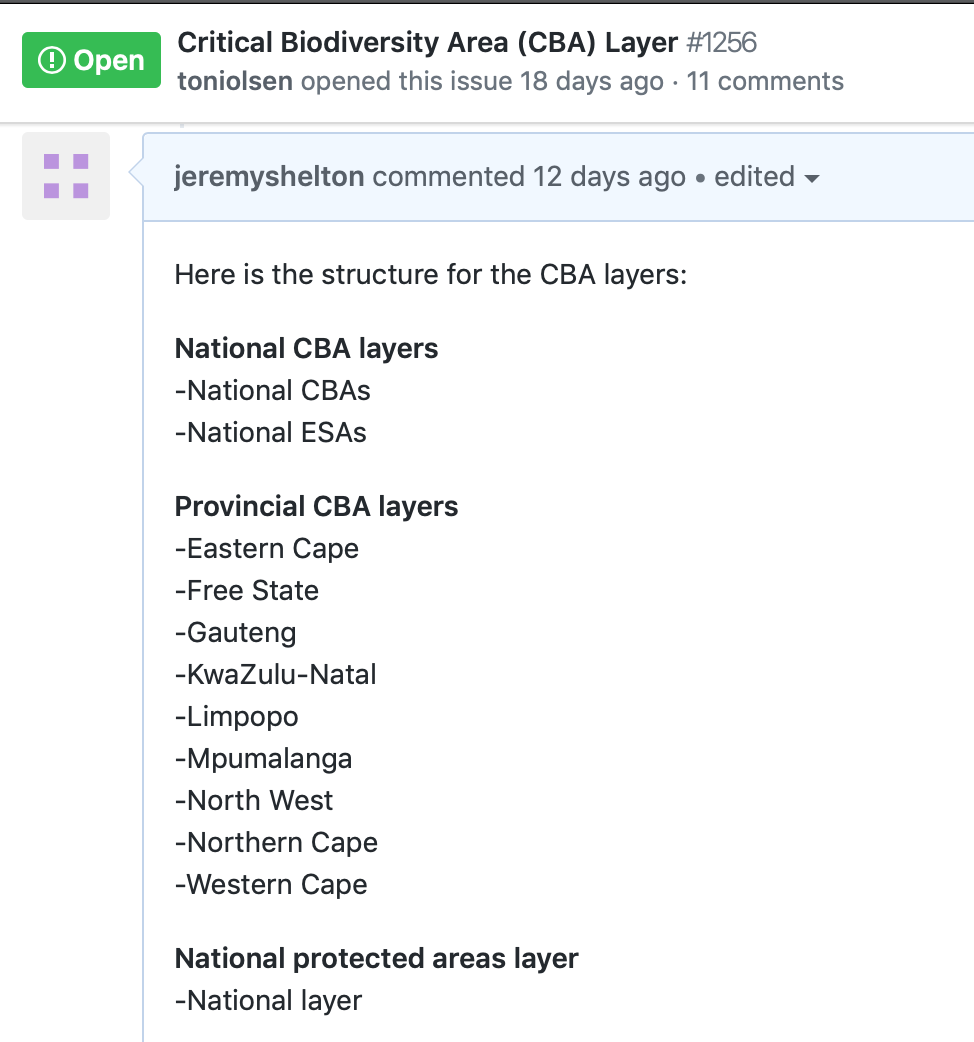Click the KwaZulu-Natal list item
This screenshot has width=974, height=1042.
(275, 674)
